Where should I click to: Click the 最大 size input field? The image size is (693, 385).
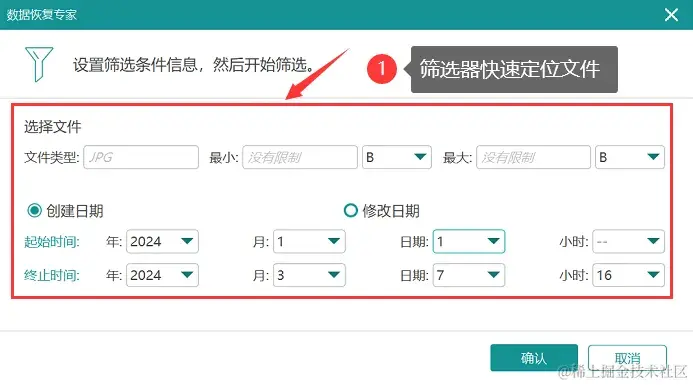coord(533,157)
